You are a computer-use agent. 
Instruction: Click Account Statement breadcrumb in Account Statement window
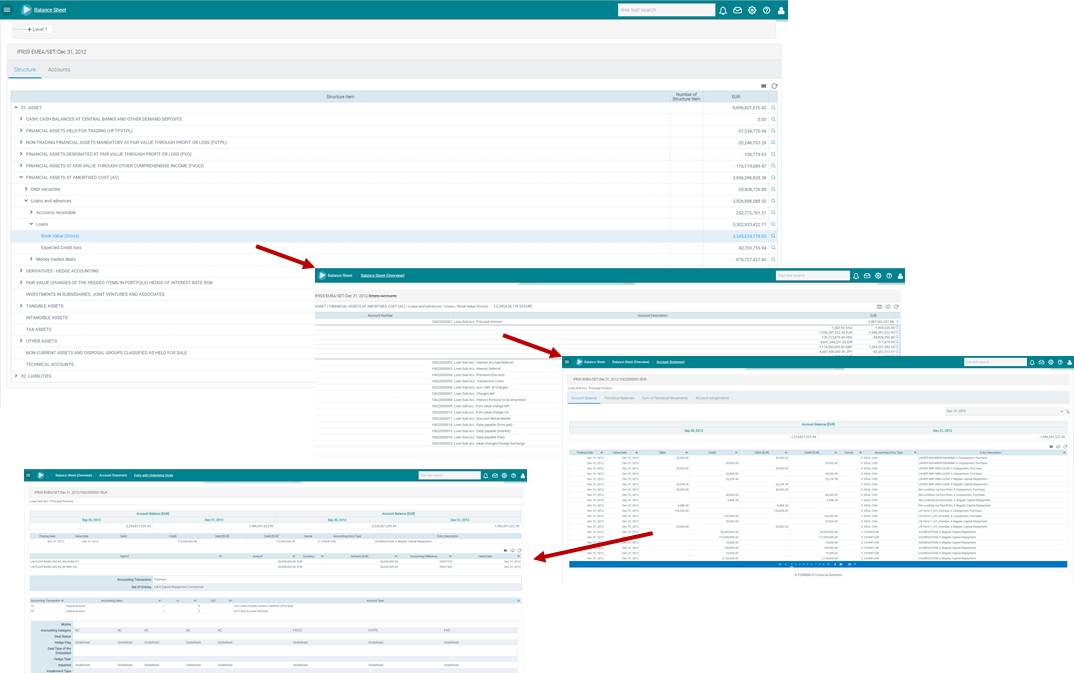[x=671, y=362]
